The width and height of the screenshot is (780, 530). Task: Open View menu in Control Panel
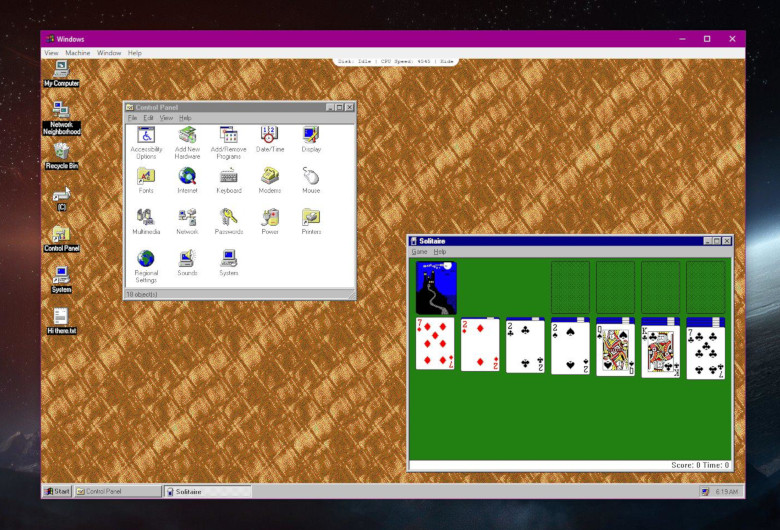pos(166,118)
